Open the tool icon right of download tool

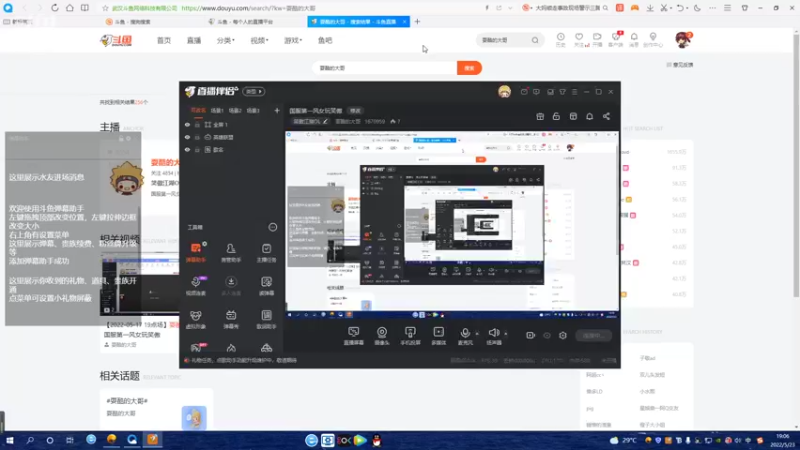click(266, 286)
